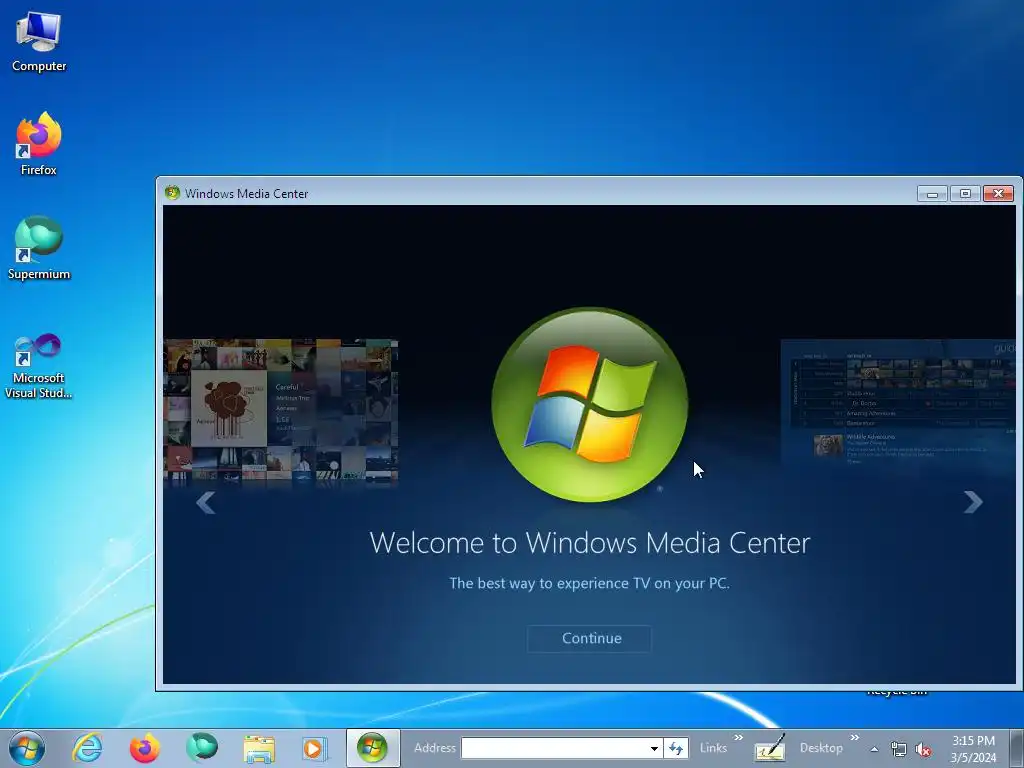Click the muted volume tray icon

(x=923, y=750)
